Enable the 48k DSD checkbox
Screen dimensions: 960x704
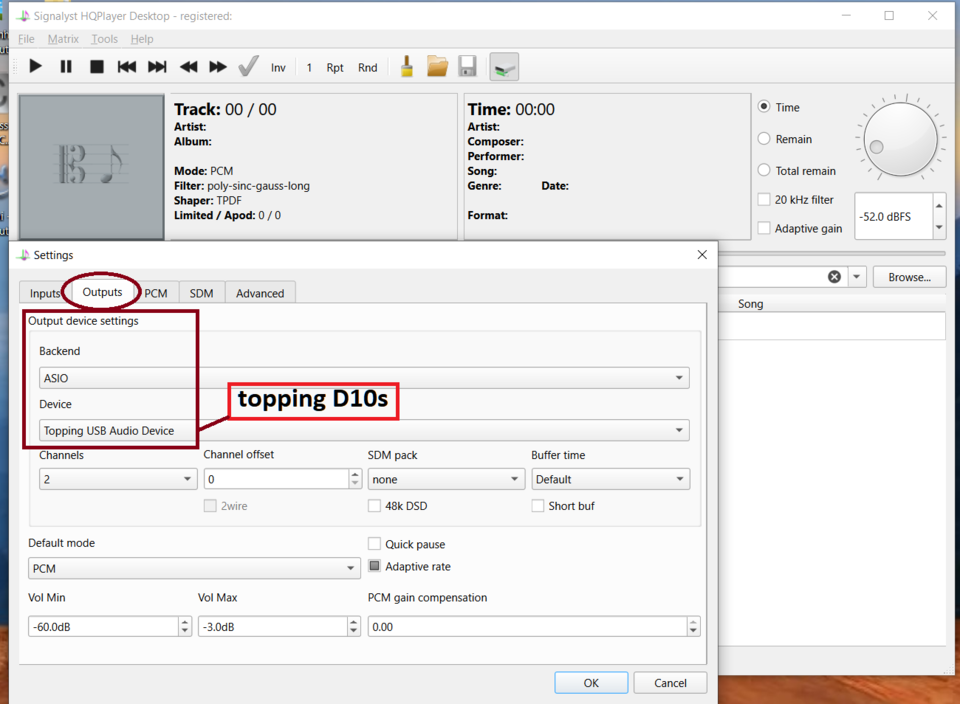pos(374,506)
